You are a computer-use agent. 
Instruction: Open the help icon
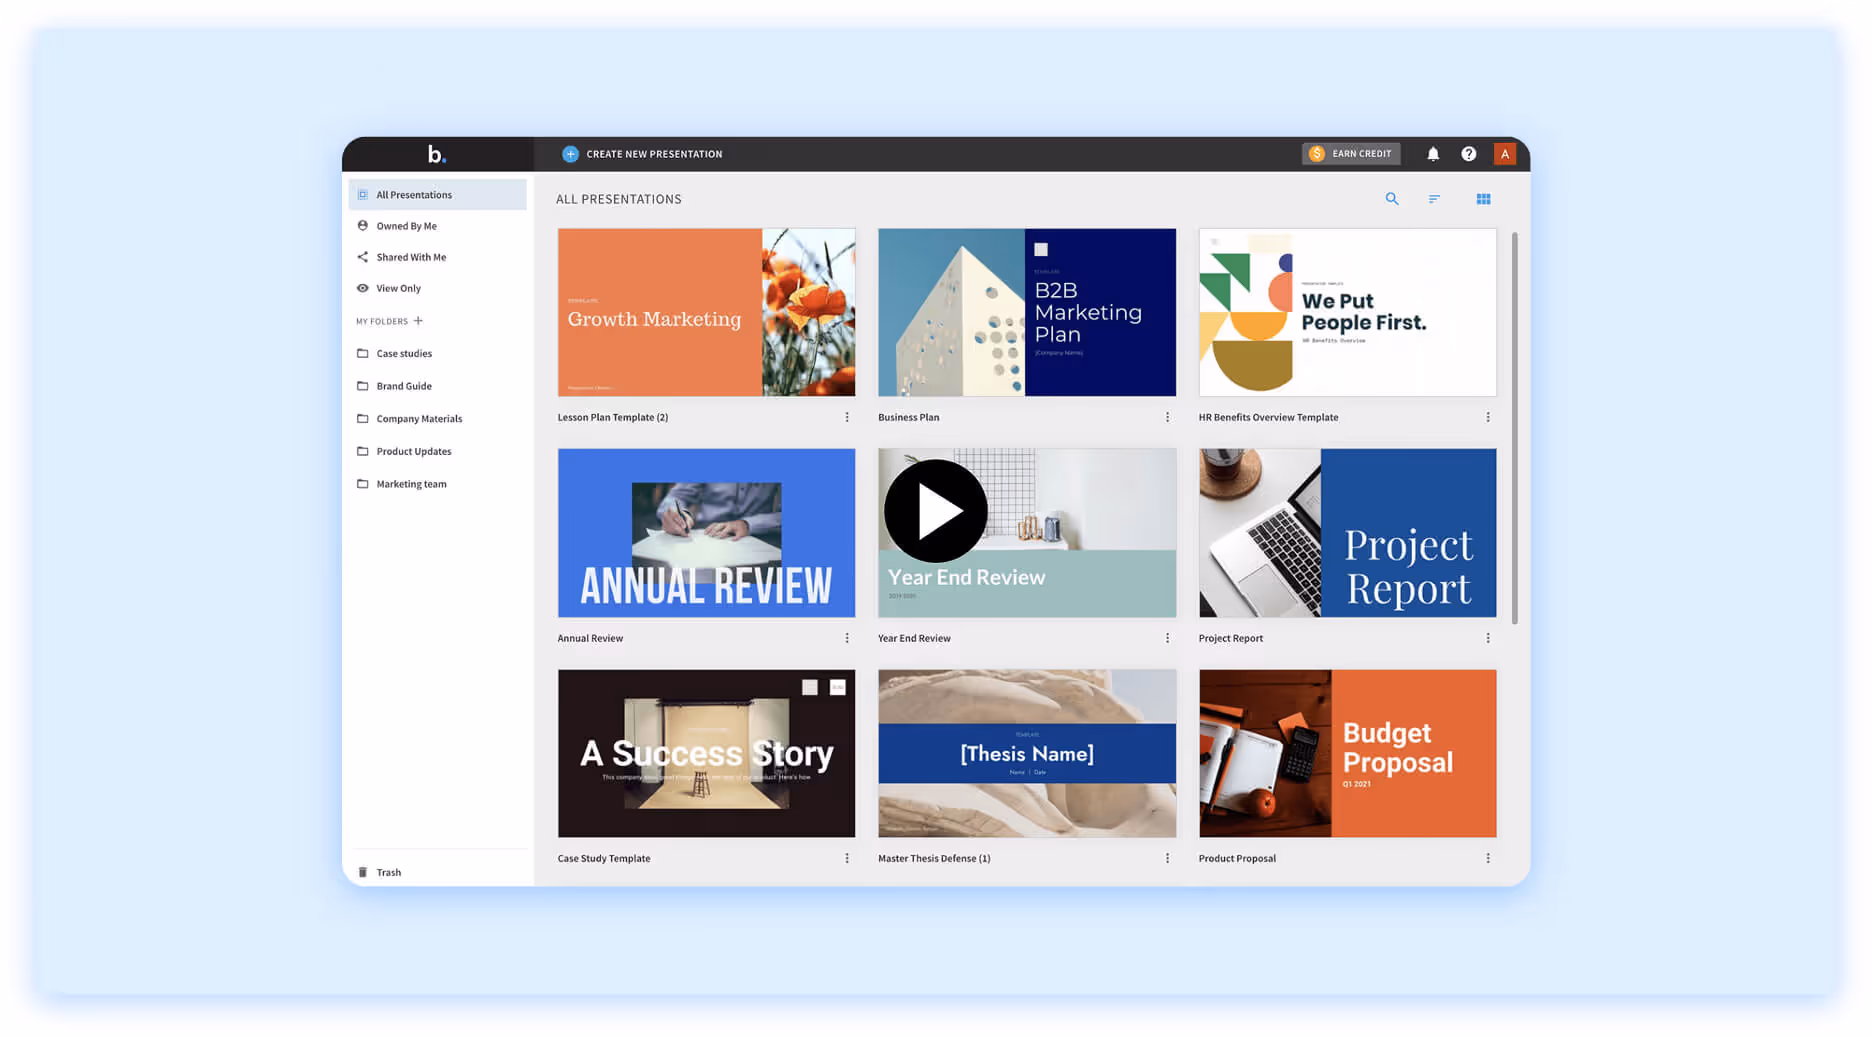click(x=1469, y=153)
